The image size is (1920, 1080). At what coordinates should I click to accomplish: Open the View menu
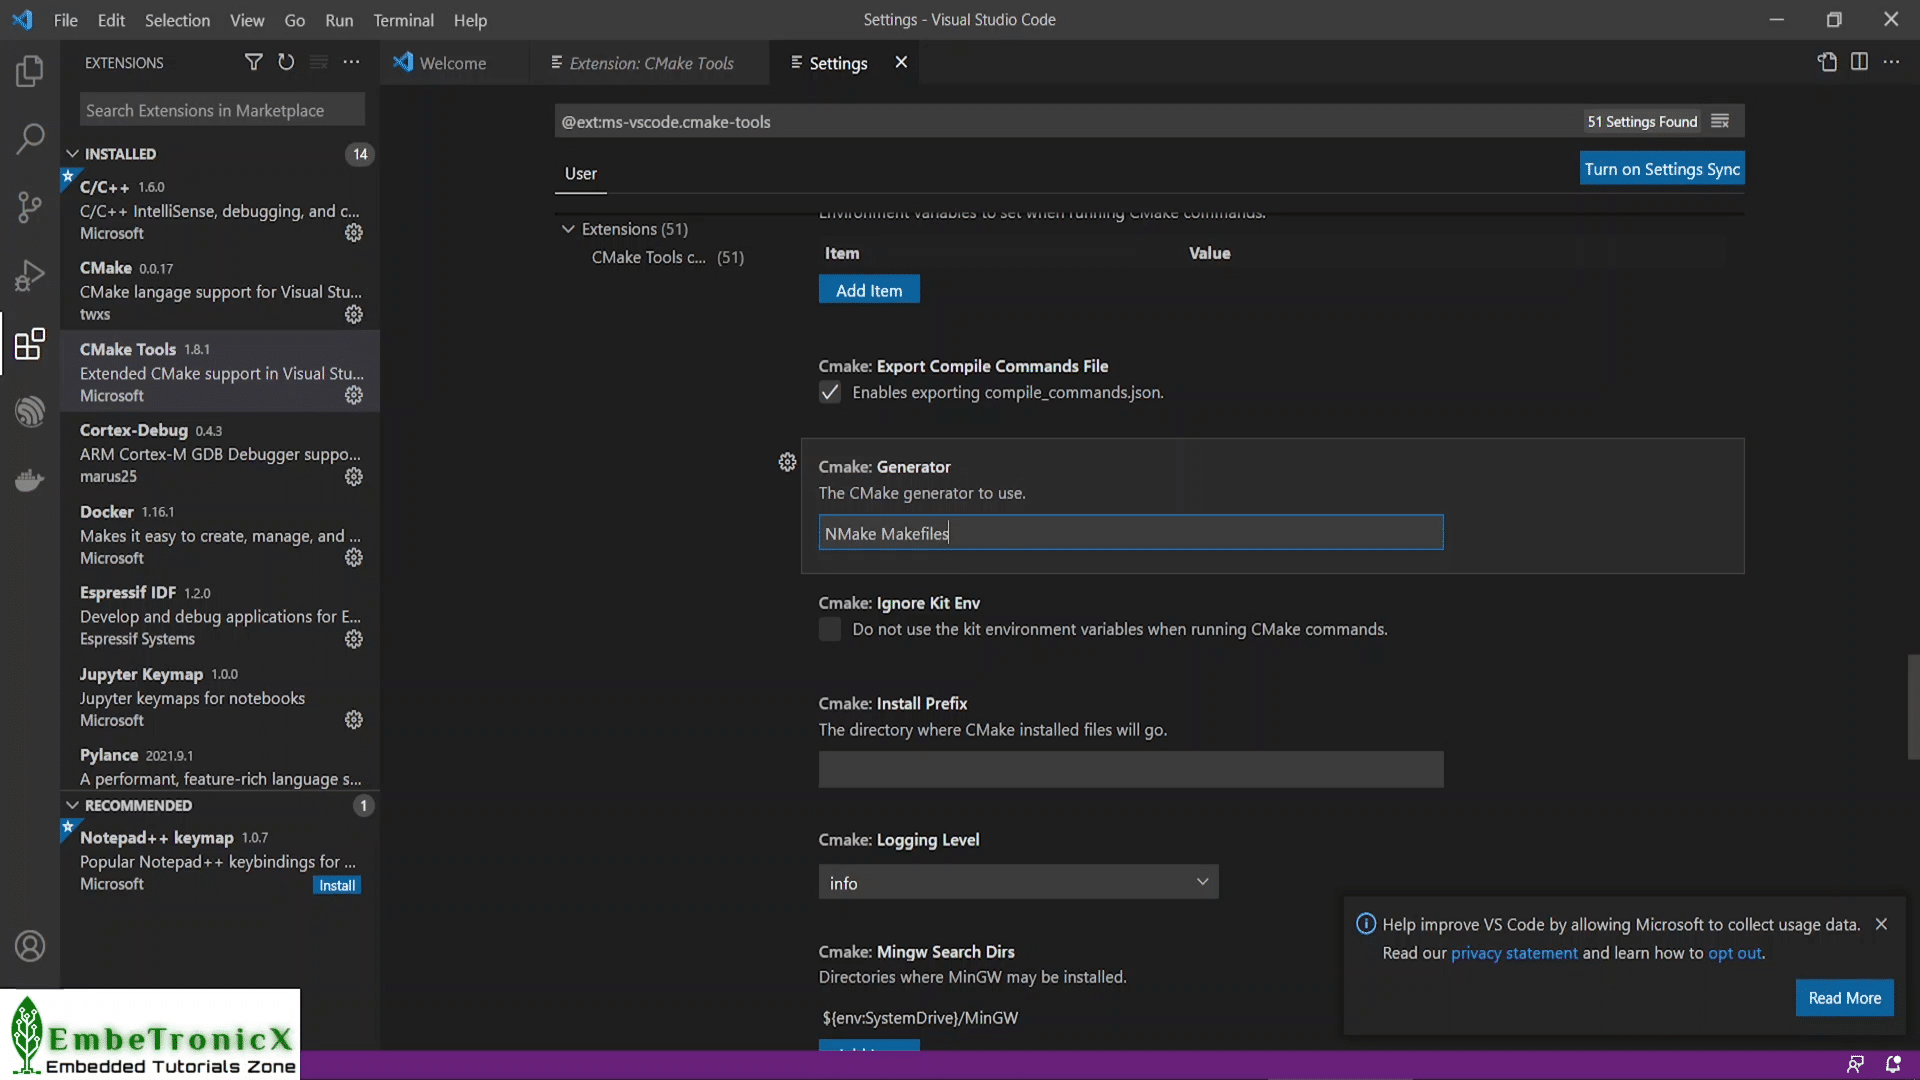(x=247, y=20)
